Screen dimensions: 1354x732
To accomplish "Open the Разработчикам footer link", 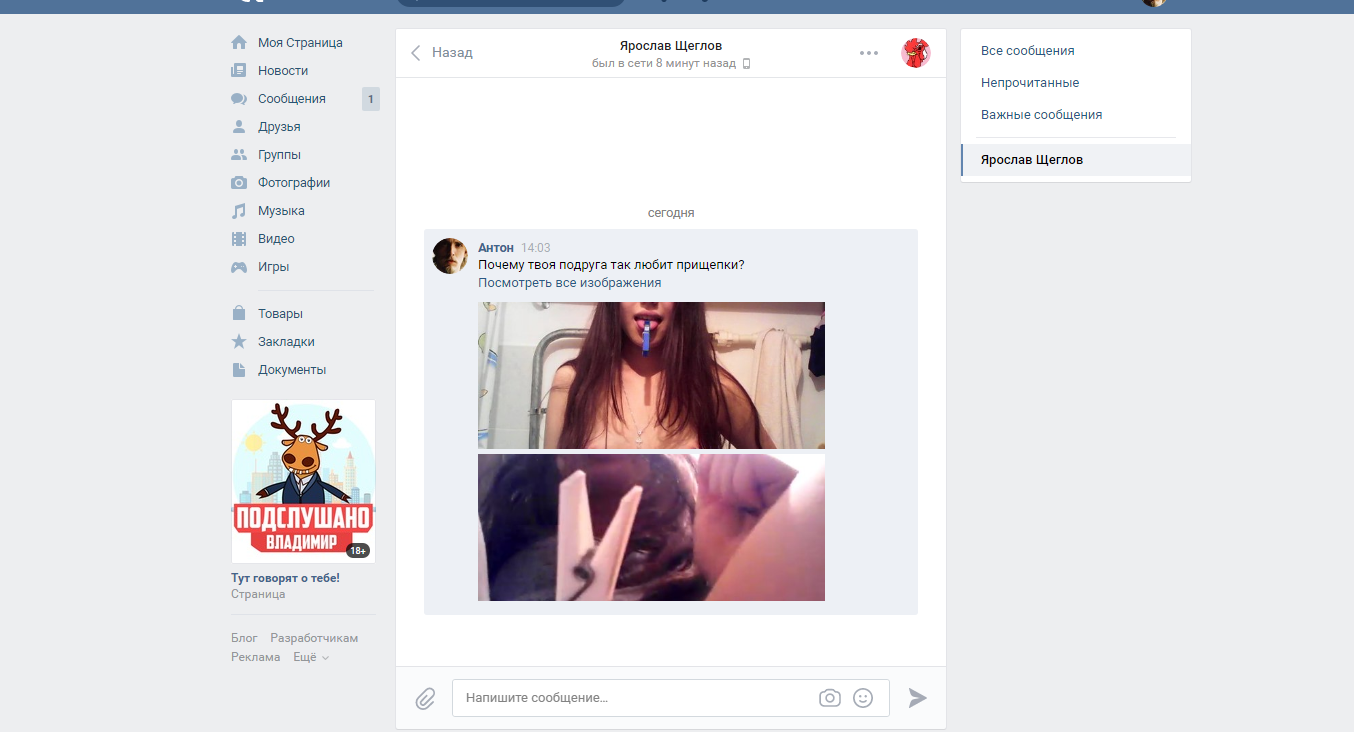I will [x=314, y=638].
